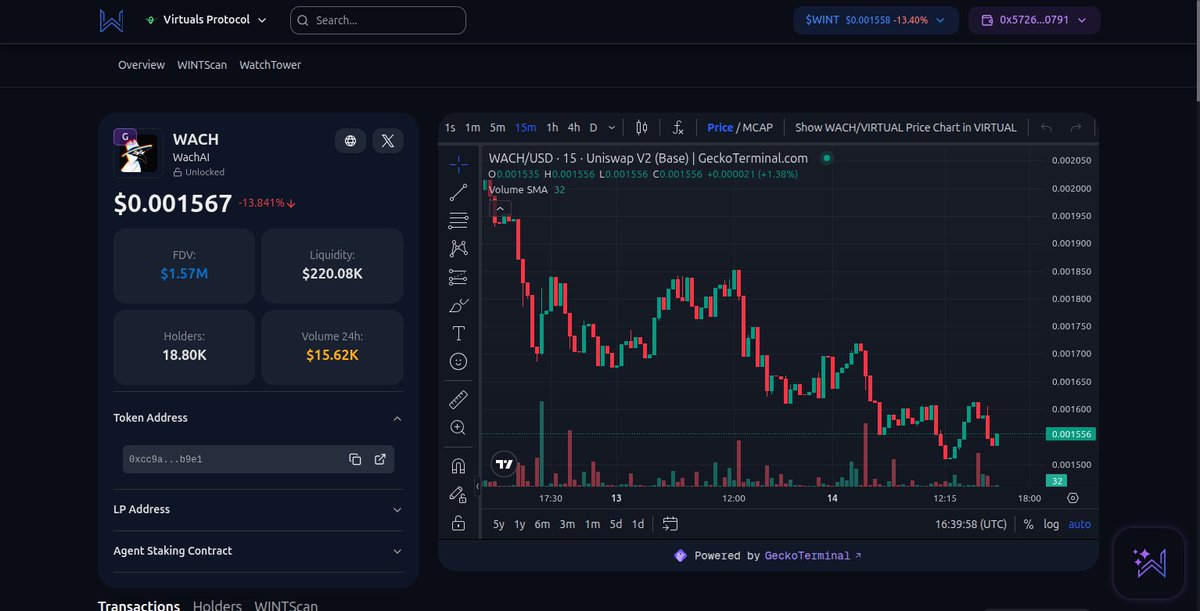Click the 16:39:58 (UTC) timezone selector
The width and height of the screenshot is (1200, 611).
[x=971, y=524]
